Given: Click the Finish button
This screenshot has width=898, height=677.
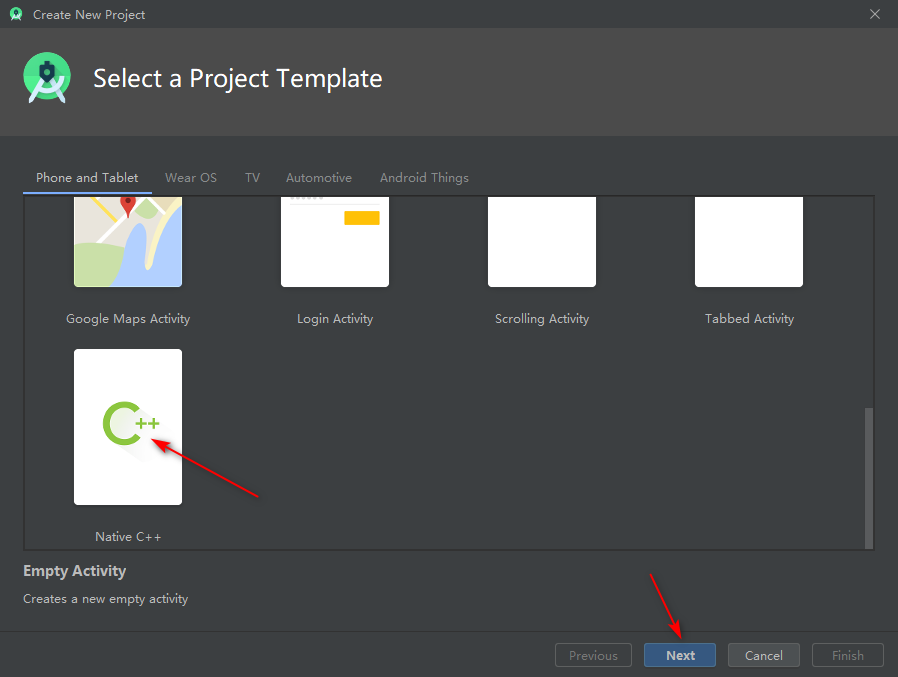Looking at the screenshot, I should 848,655.
